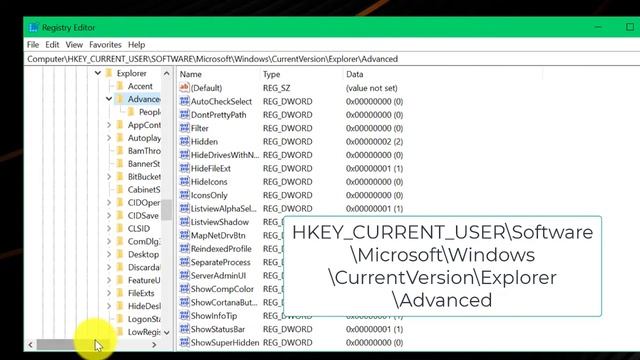
Task: Select the ComDlg key in tree
Action: pyautogui.click(x=144, y=241)
